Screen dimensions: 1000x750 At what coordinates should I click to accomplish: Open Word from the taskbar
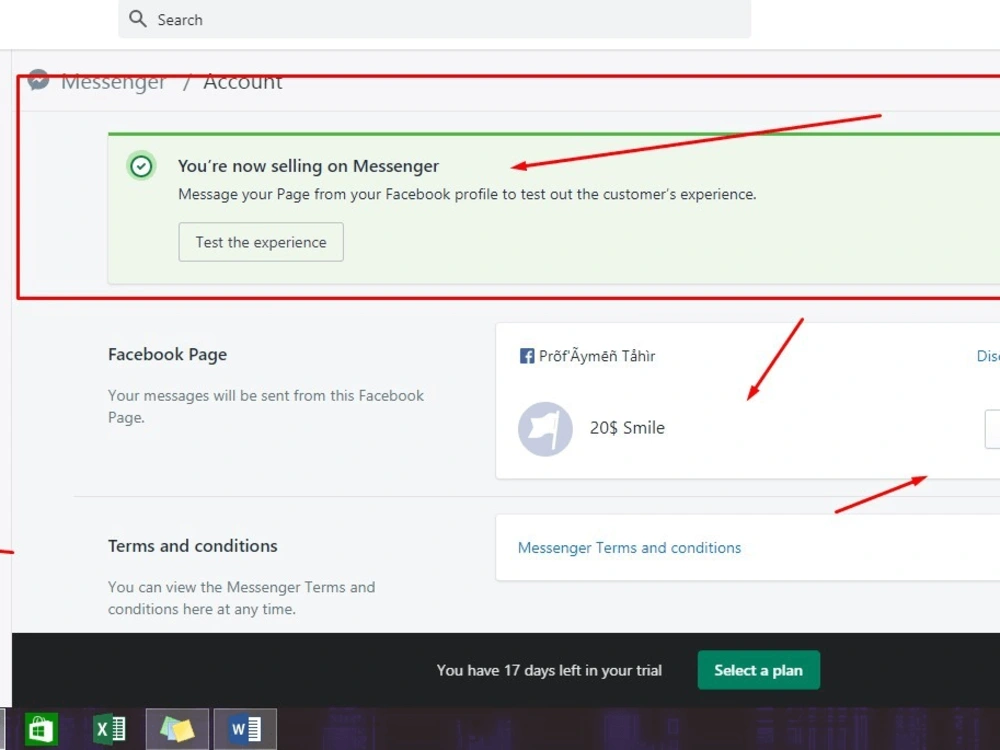(246, 729)
